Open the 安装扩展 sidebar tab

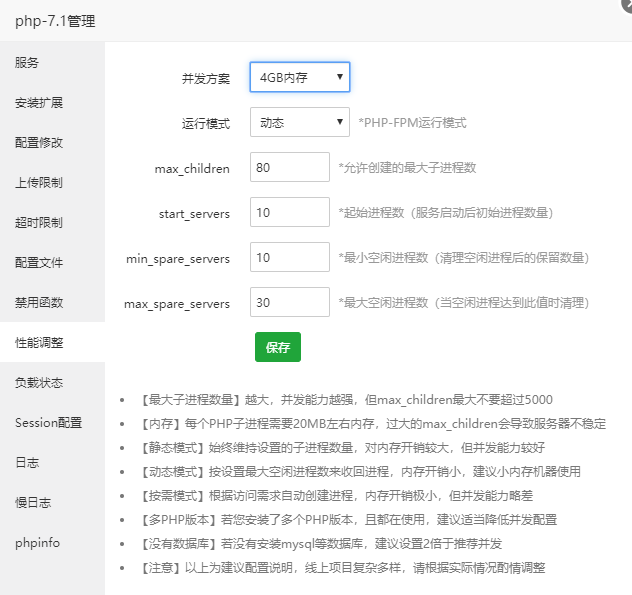[52, 102]
